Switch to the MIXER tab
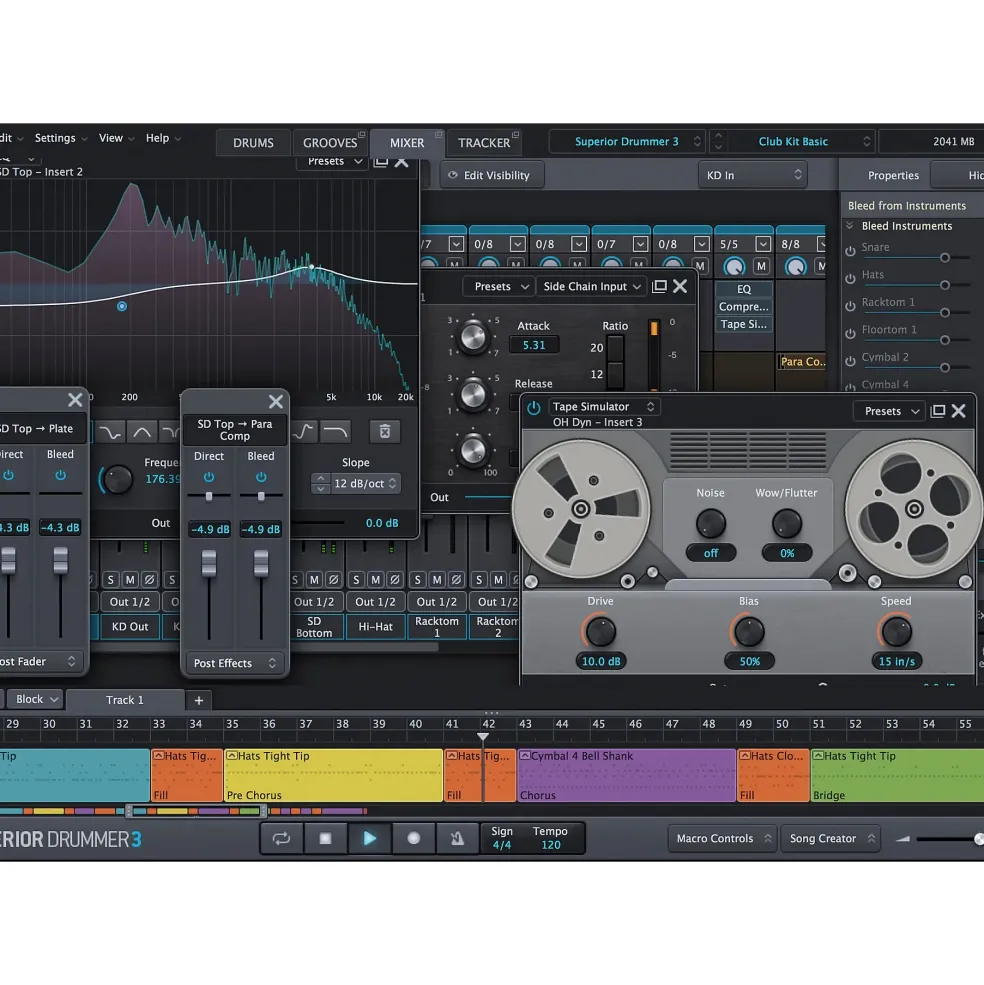The image size is (984, 985). (x=407, y=143)
